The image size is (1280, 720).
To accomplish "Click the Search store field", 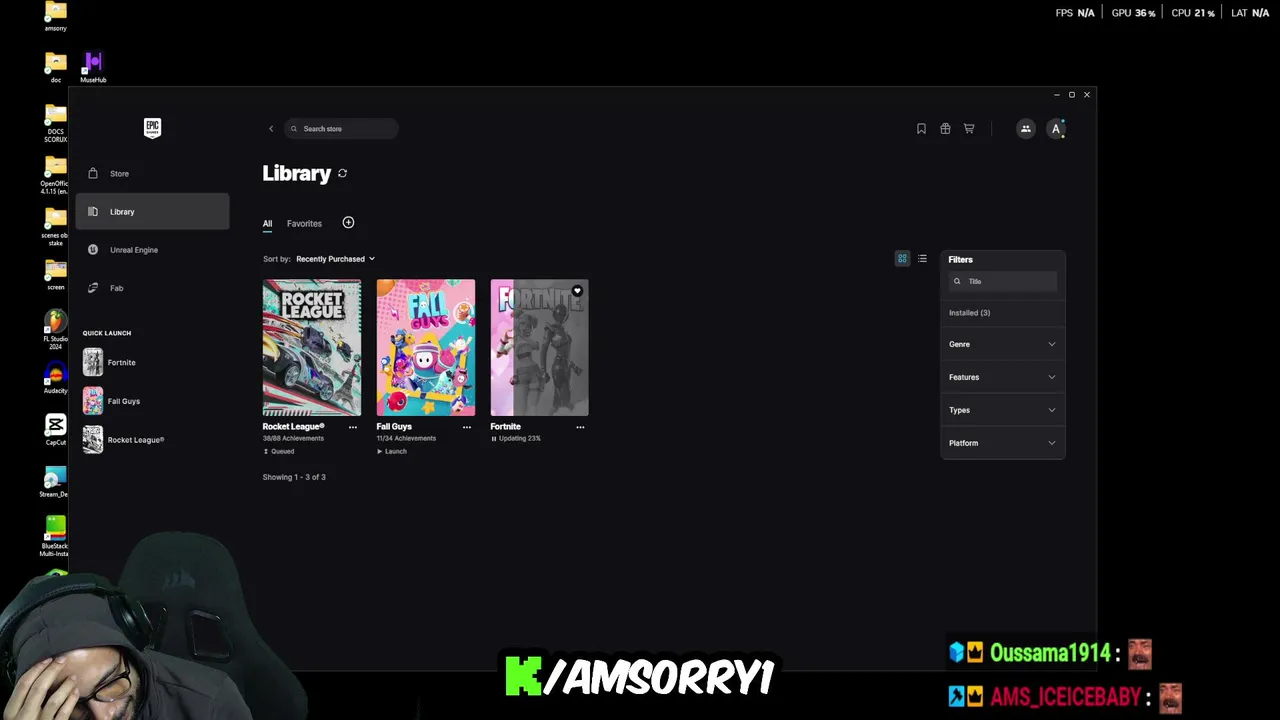I will coord(341,129).
